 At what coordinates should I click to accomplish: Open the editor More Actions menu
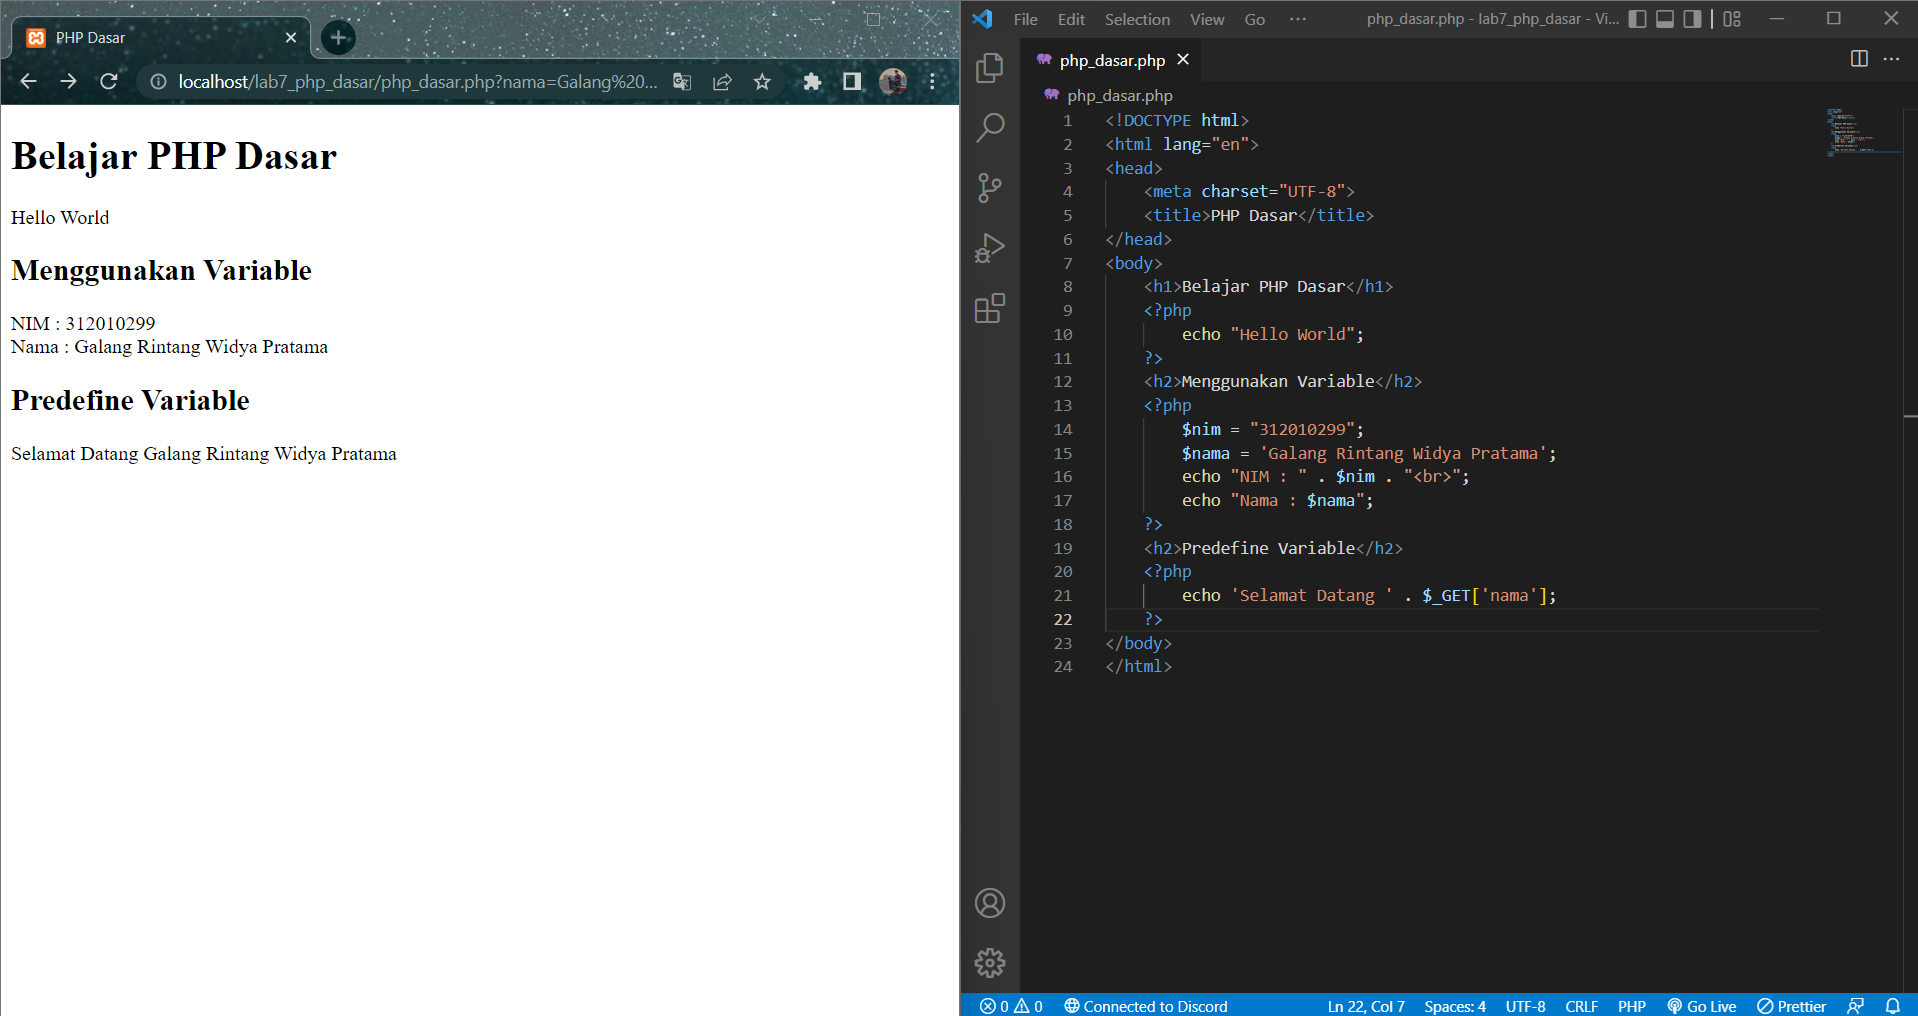(x=1891, y=59)
